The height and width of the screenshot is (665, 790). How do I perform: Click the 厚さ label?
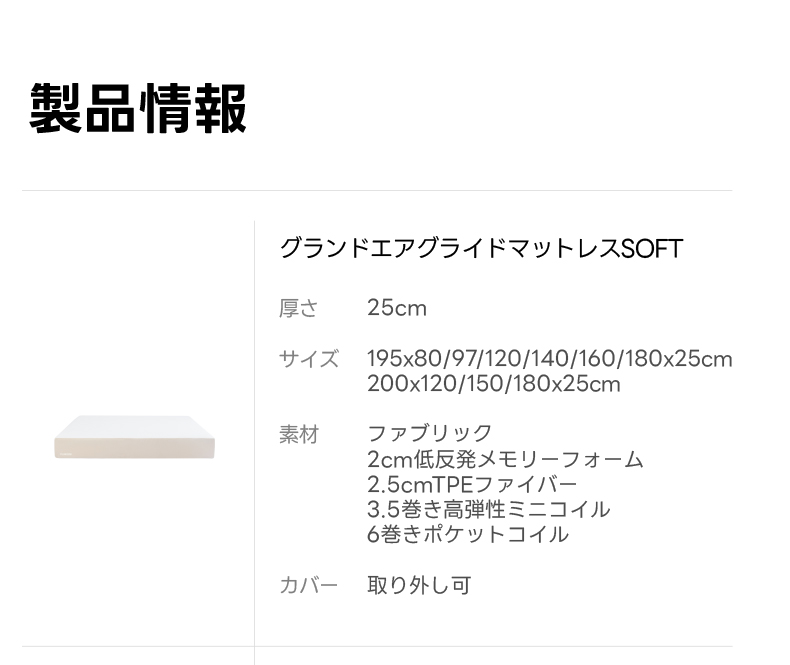tap(298, 308)
